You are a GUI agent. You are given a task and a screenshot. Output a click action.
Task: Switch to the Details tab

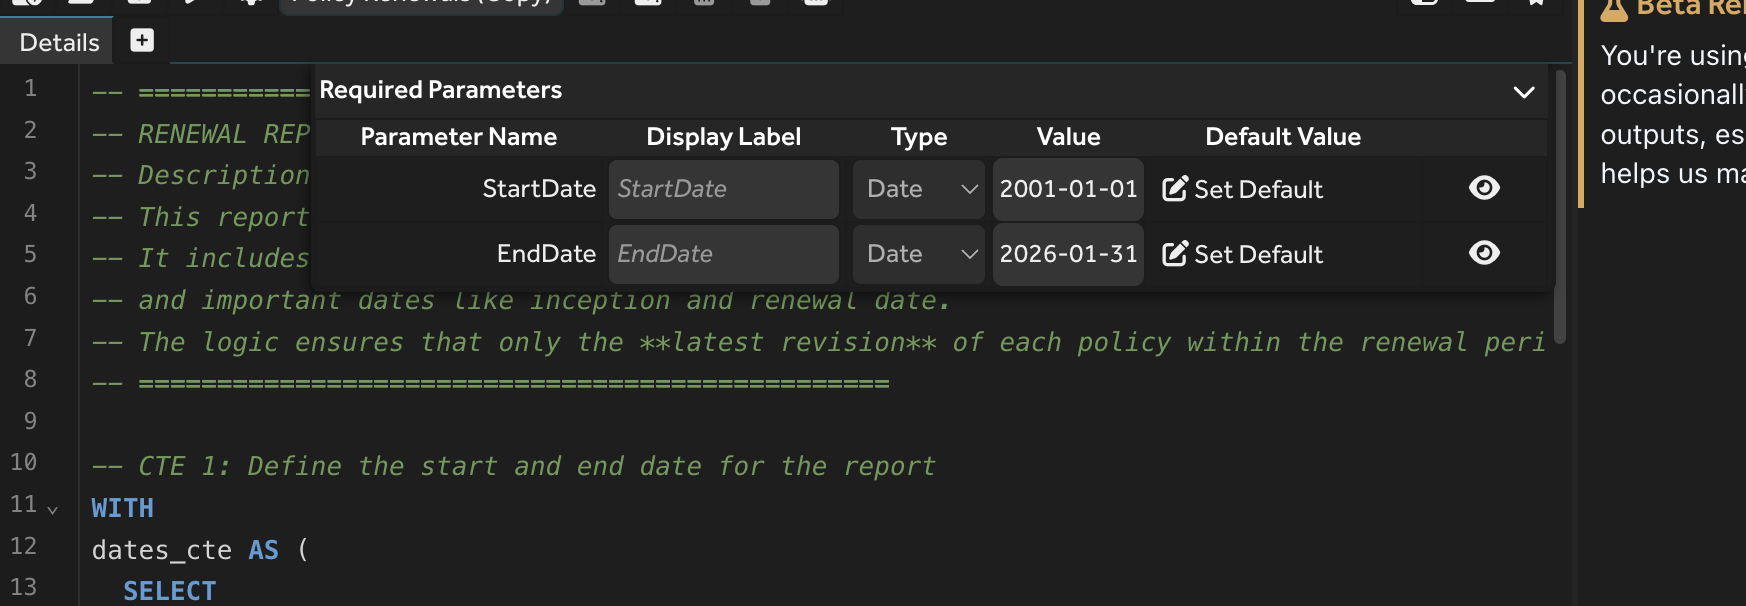tap(60, 42)
